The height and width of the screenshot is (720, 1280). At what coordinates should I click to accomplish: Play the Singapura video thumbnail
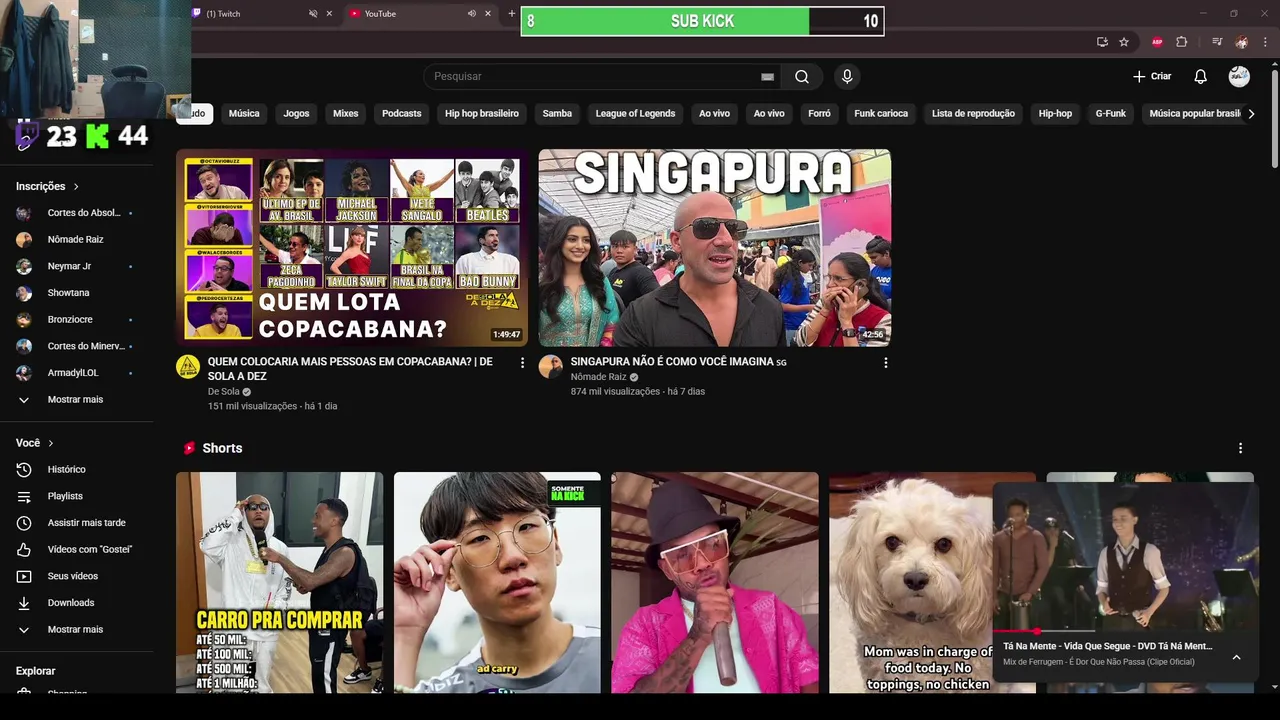(715, 248)
